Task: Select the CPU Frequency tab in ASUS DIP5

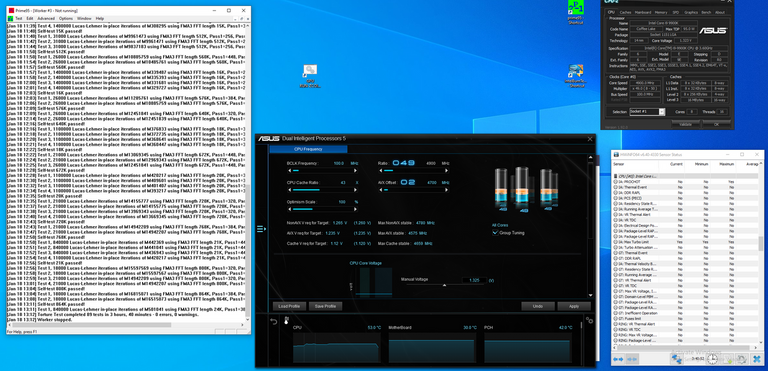Action: 308,149
